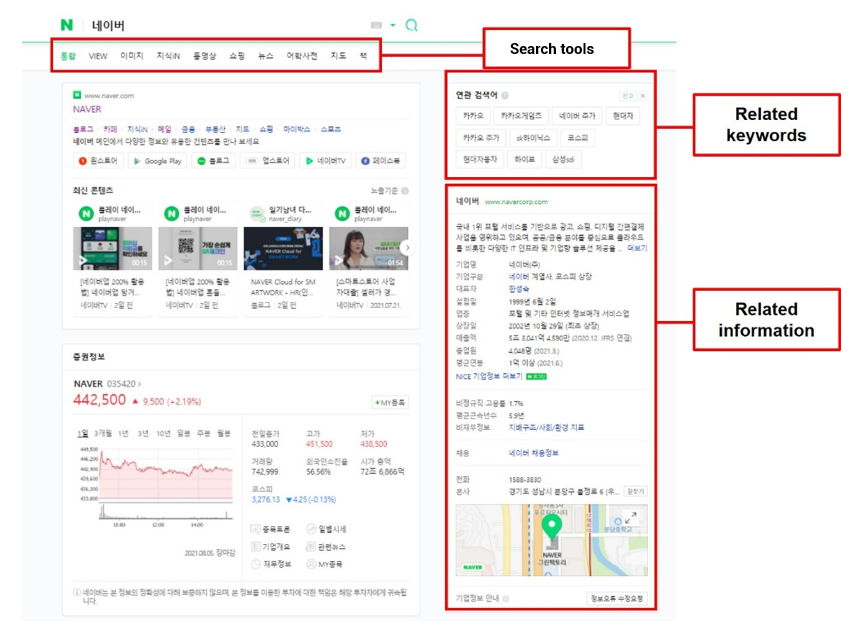This screenshot has height=633, width=866.
Task: Click the 네이버TV button
Action: pyautogui.click(x=325, y=161)
